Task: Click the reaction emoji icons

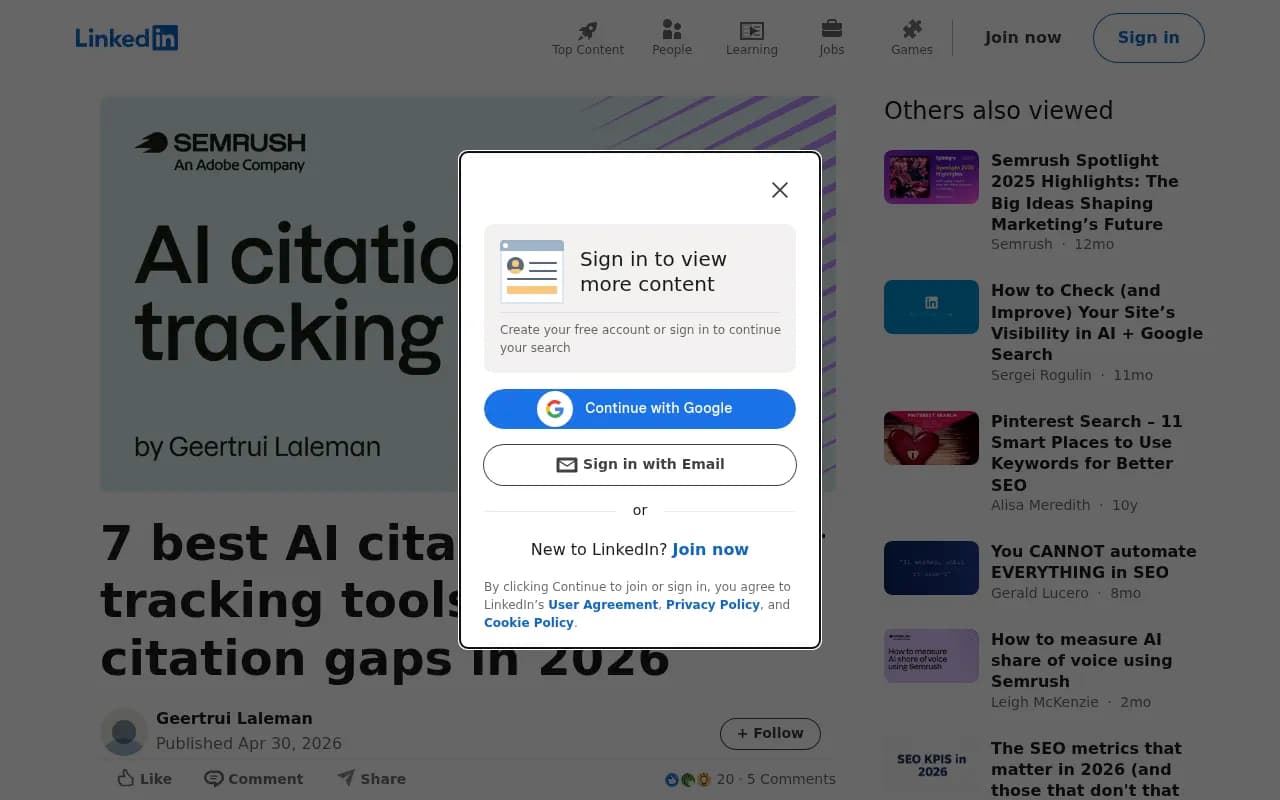Action: 688,779
